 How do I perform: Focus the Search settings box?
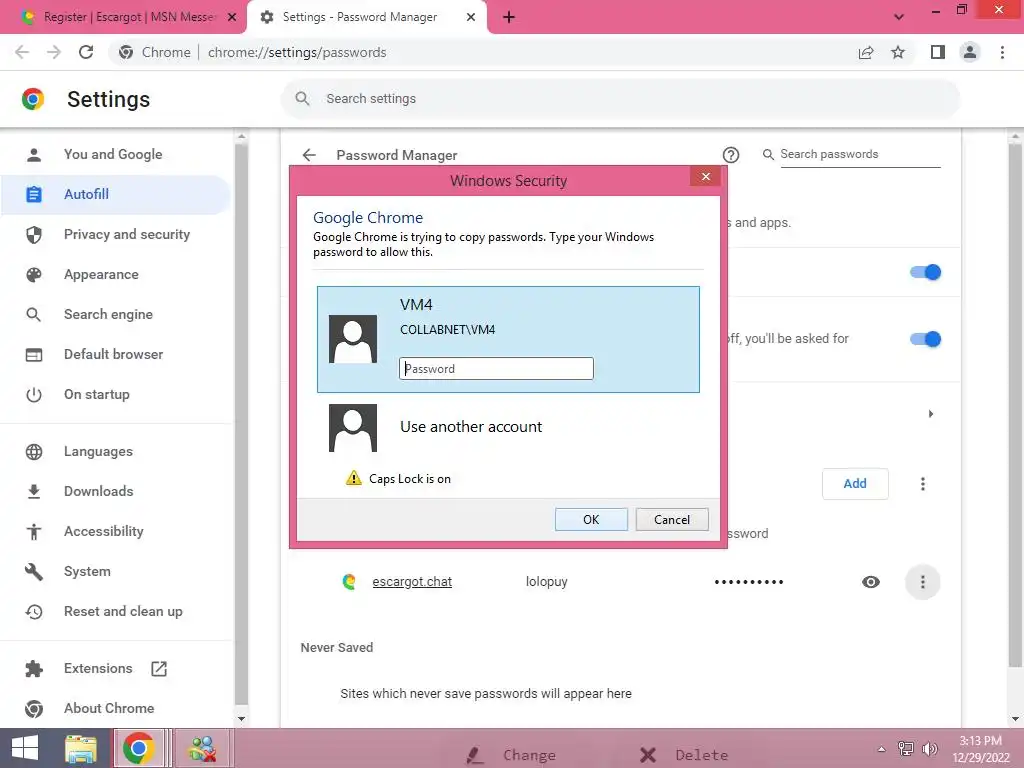pos(620,99)
